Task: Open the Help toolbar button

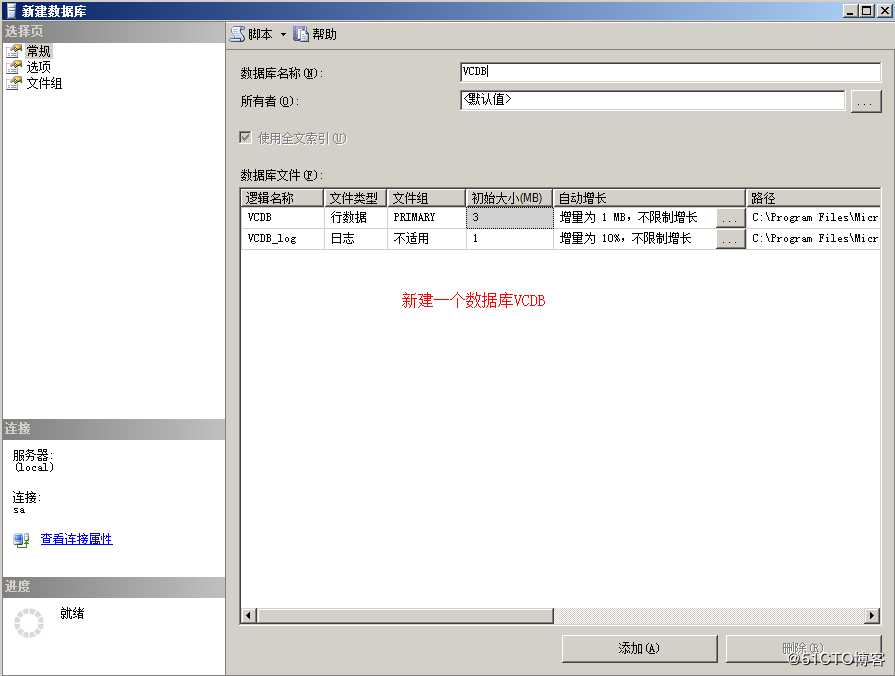Action: [x=315, y=34]
